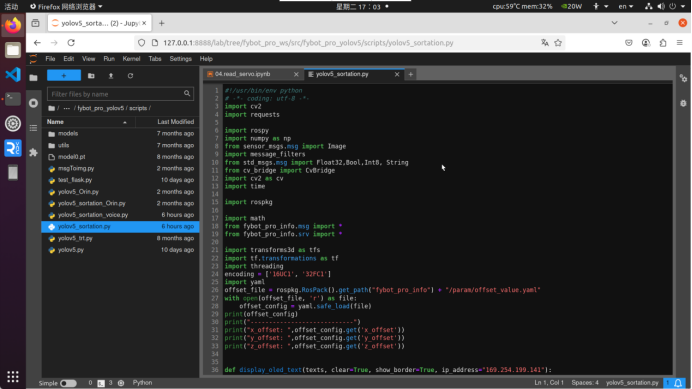This screenshot has height=389, width=692.
Task: Sort files by the Name column header
Action: click(88, 122)
